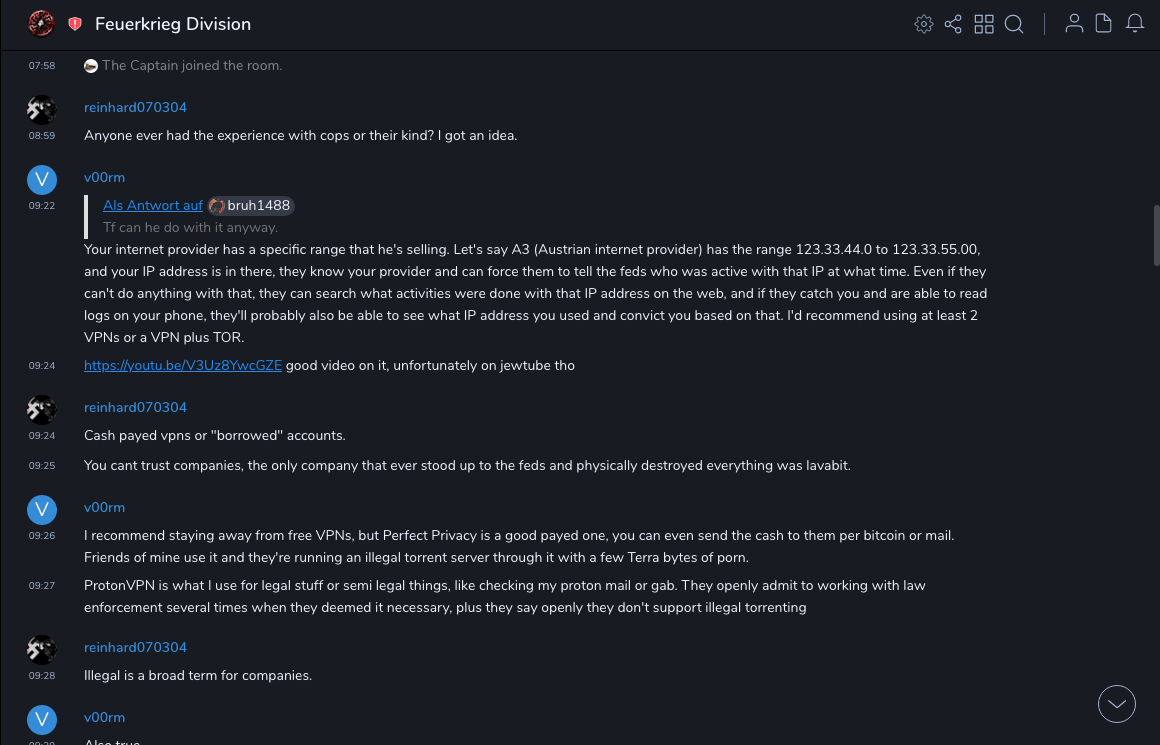Image resolution: width=1160 pixels, height=745 pixels.
Task: Click the 09:27 message timestamp
Action: [x=41, y=586]
